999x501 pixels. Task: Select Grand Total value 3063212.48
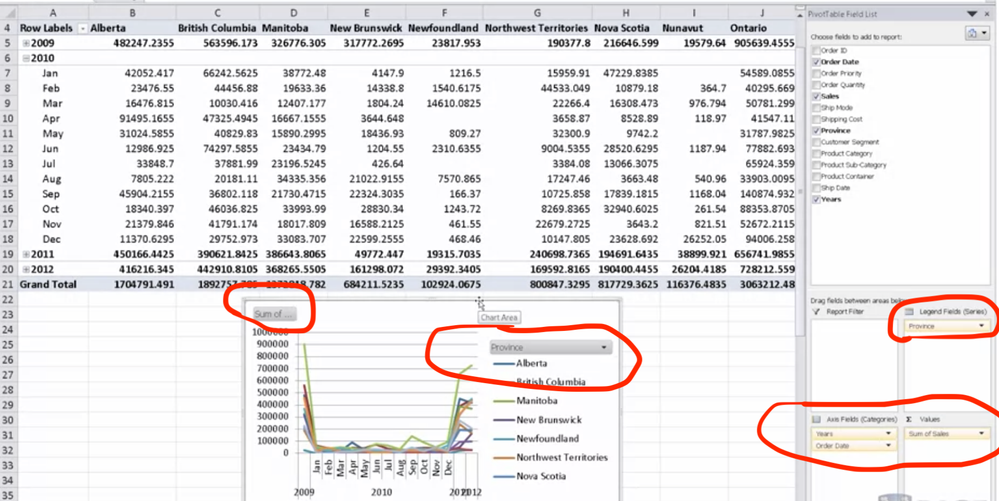(762, 284)
